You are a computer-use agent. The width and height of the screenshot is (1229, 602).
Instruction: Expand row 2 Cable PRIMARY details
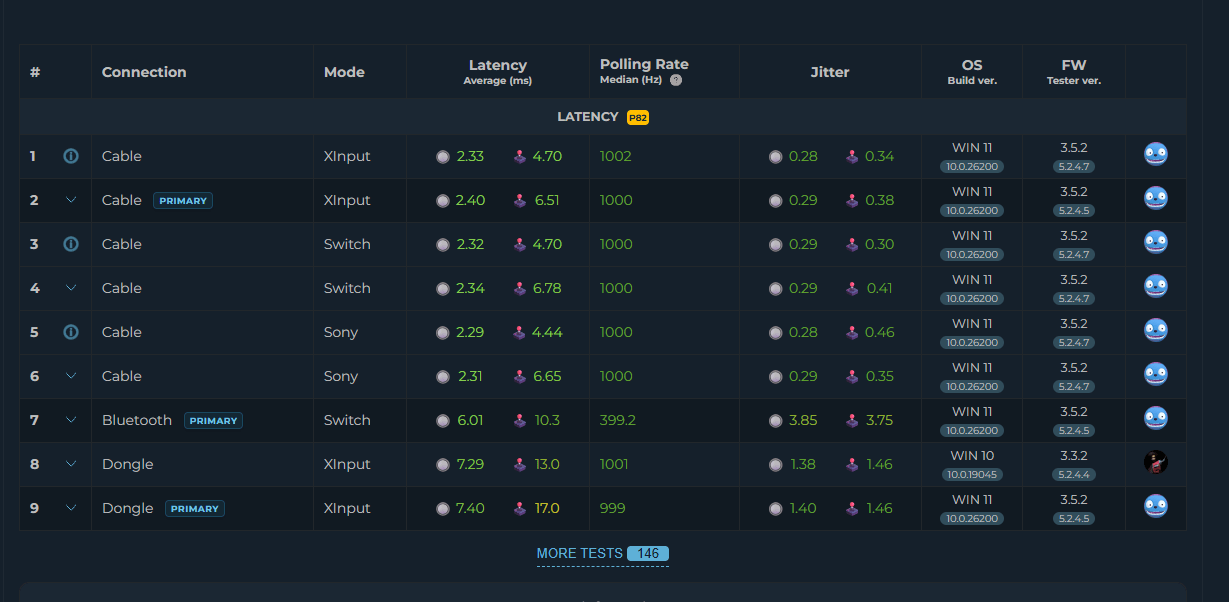pos(71,200)
